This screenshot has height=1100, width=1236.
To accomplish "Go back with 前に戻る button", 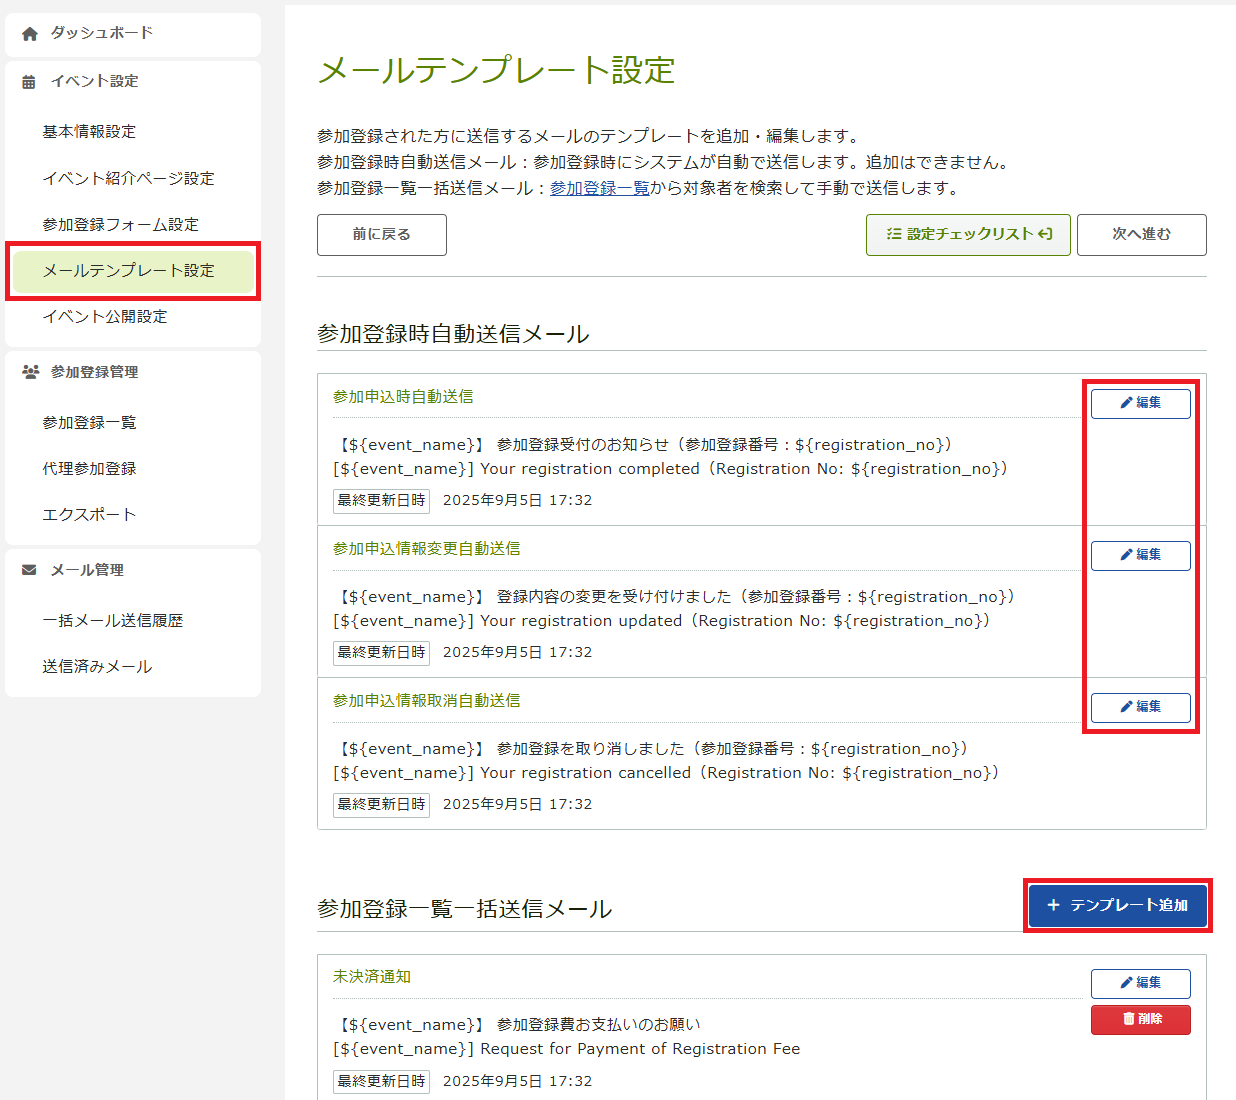I will tap(381, 235).
